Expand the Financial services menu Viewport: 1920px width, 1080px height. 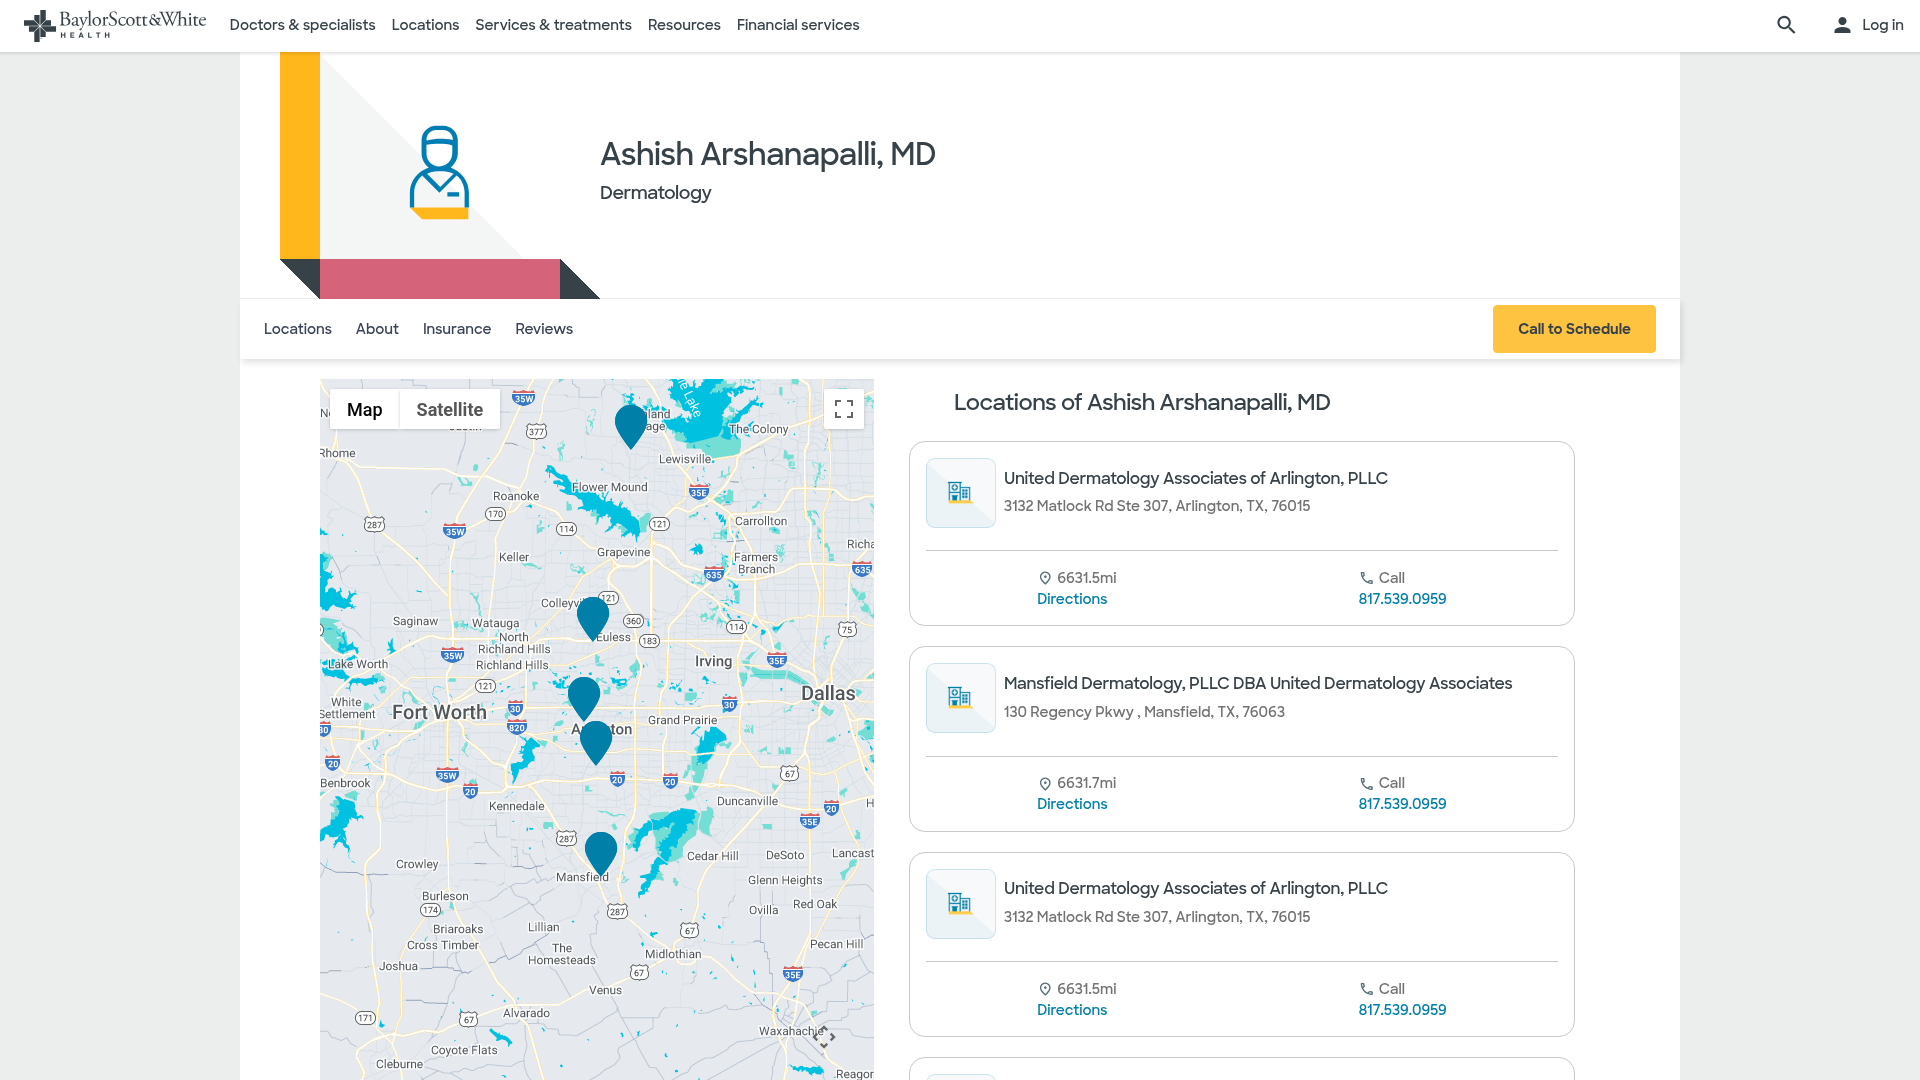[797, 25]
